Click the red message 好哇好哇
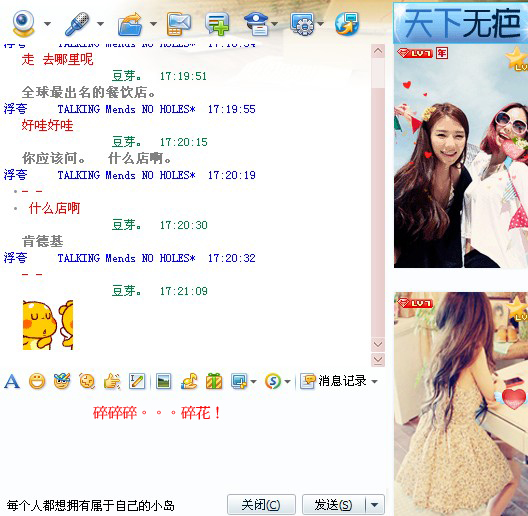Viewport: 528px width, 516px height. pos(47,125)
